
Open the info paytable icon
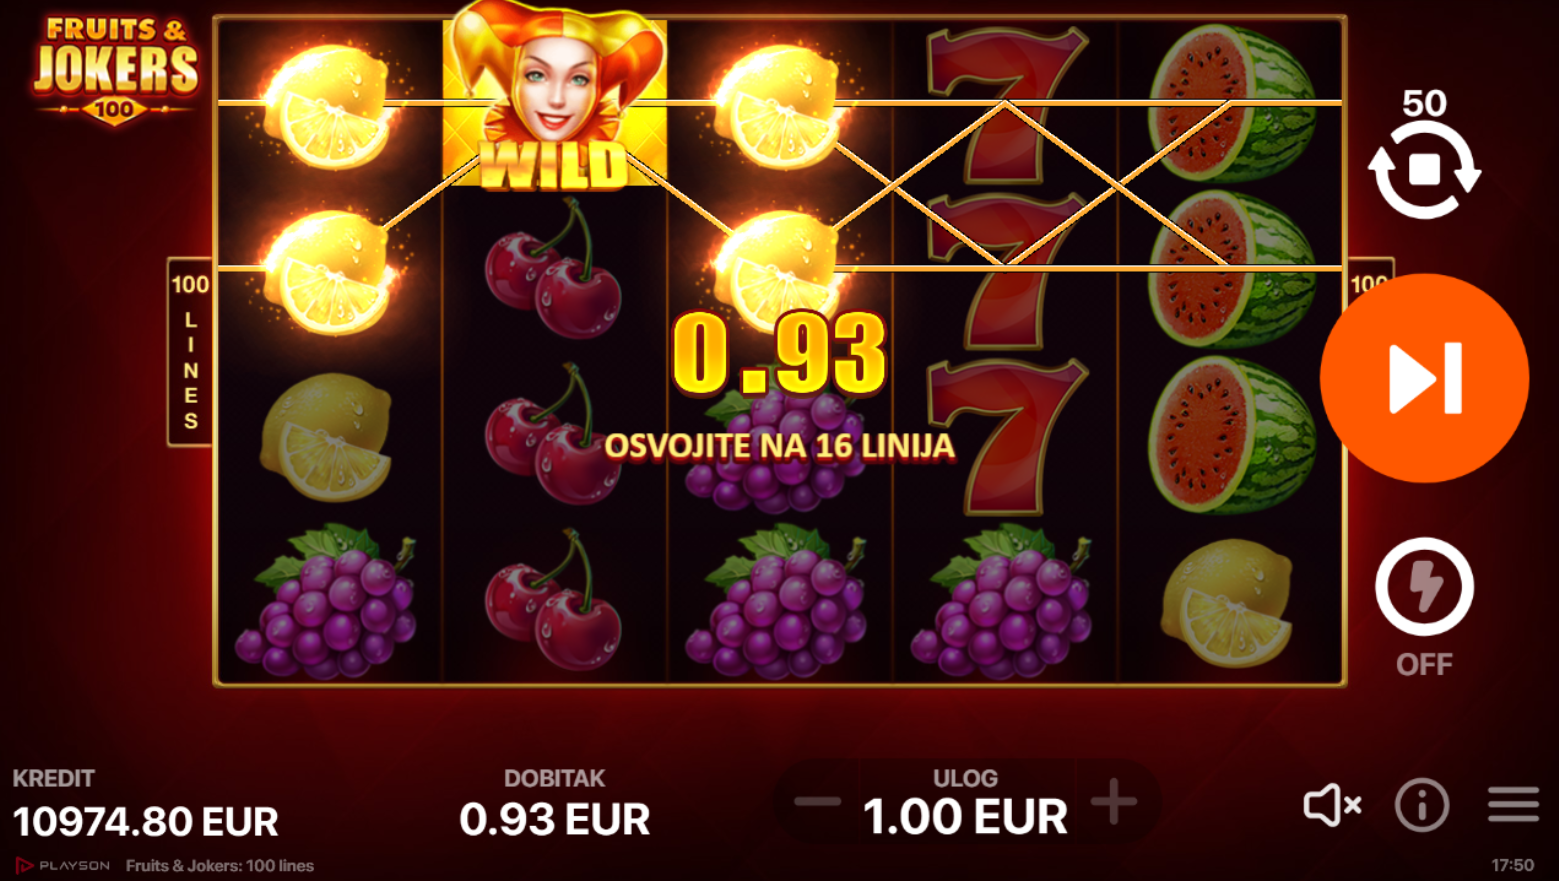coord(1422,804)
